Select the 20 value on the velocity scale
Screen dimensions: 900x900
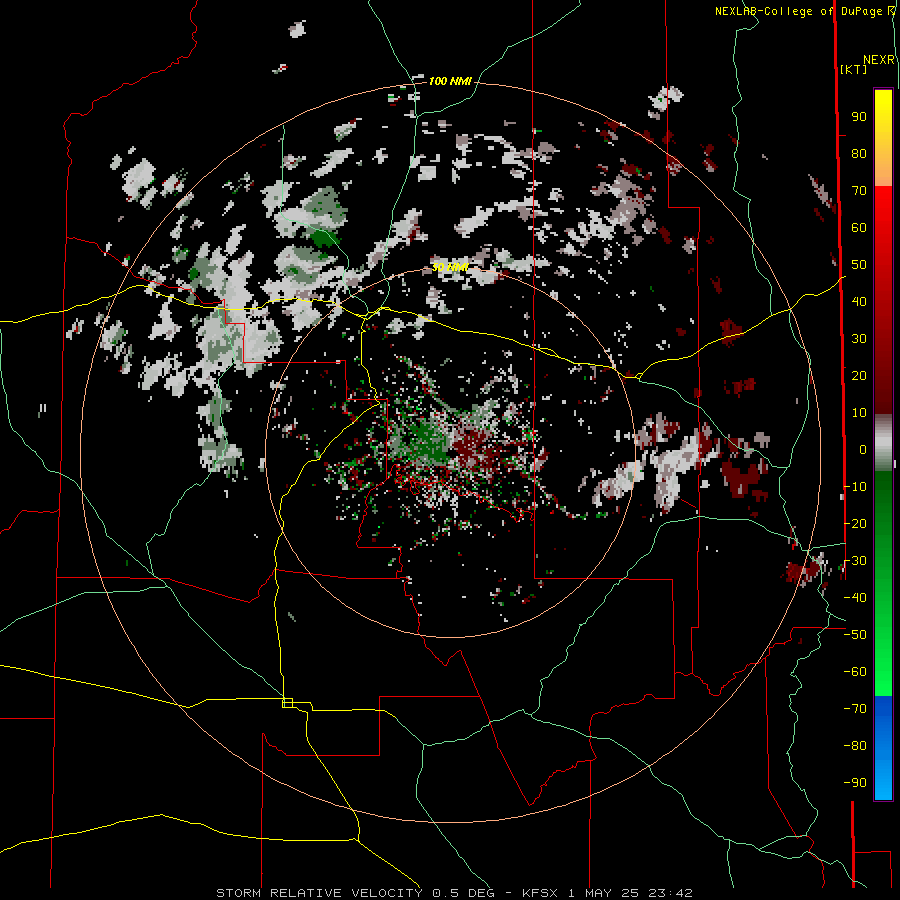(x=859, y=376)
